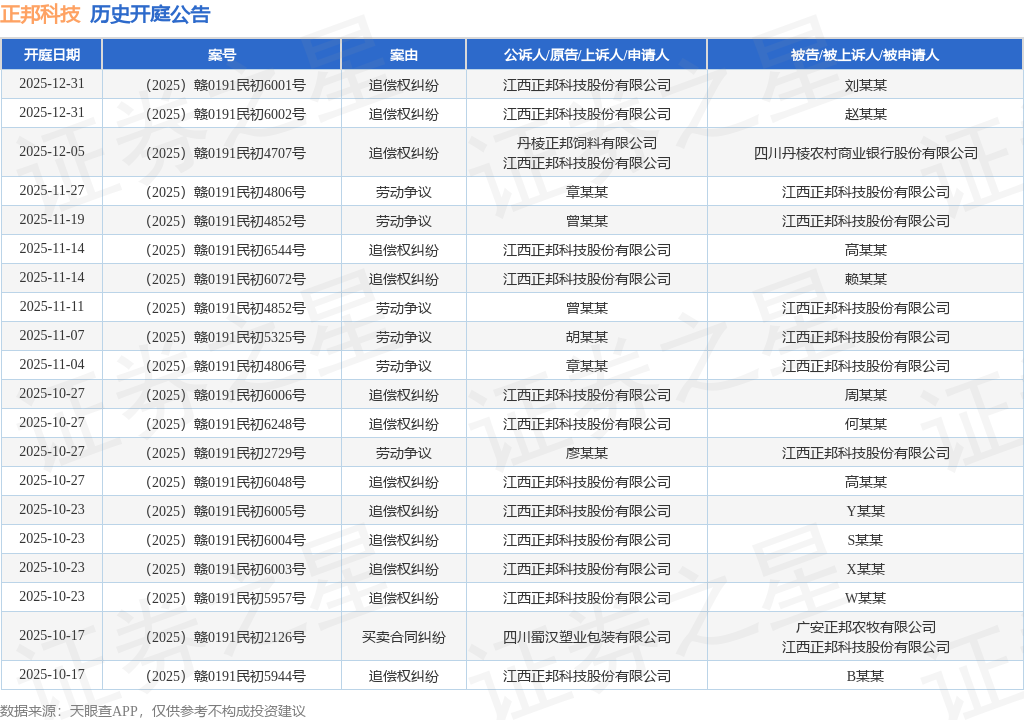Click defendant 何某某

tap(866, 424)
